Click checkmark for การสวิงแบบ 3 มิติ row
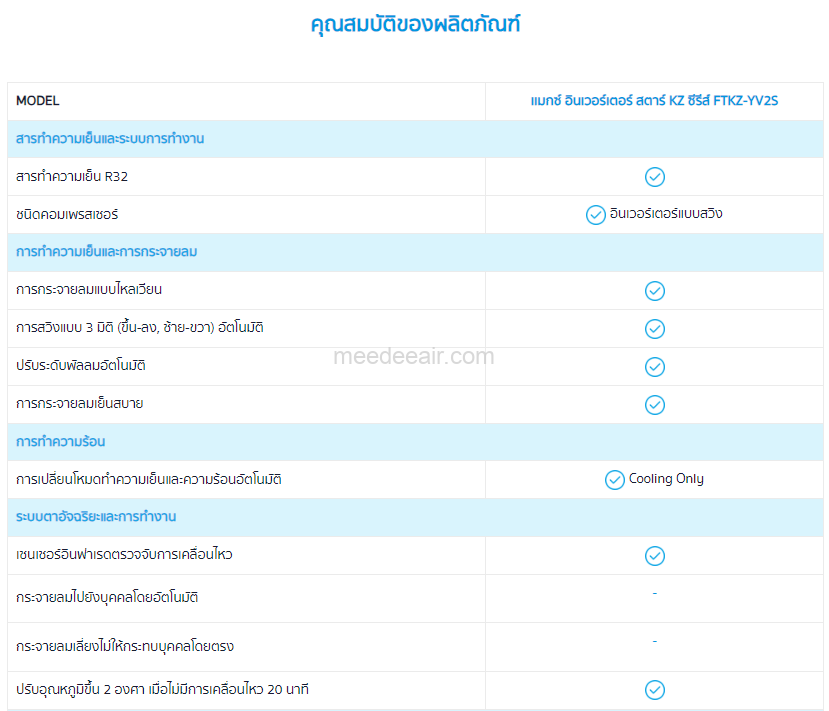This screenshot has height=711, width=829. coord(654,329)
